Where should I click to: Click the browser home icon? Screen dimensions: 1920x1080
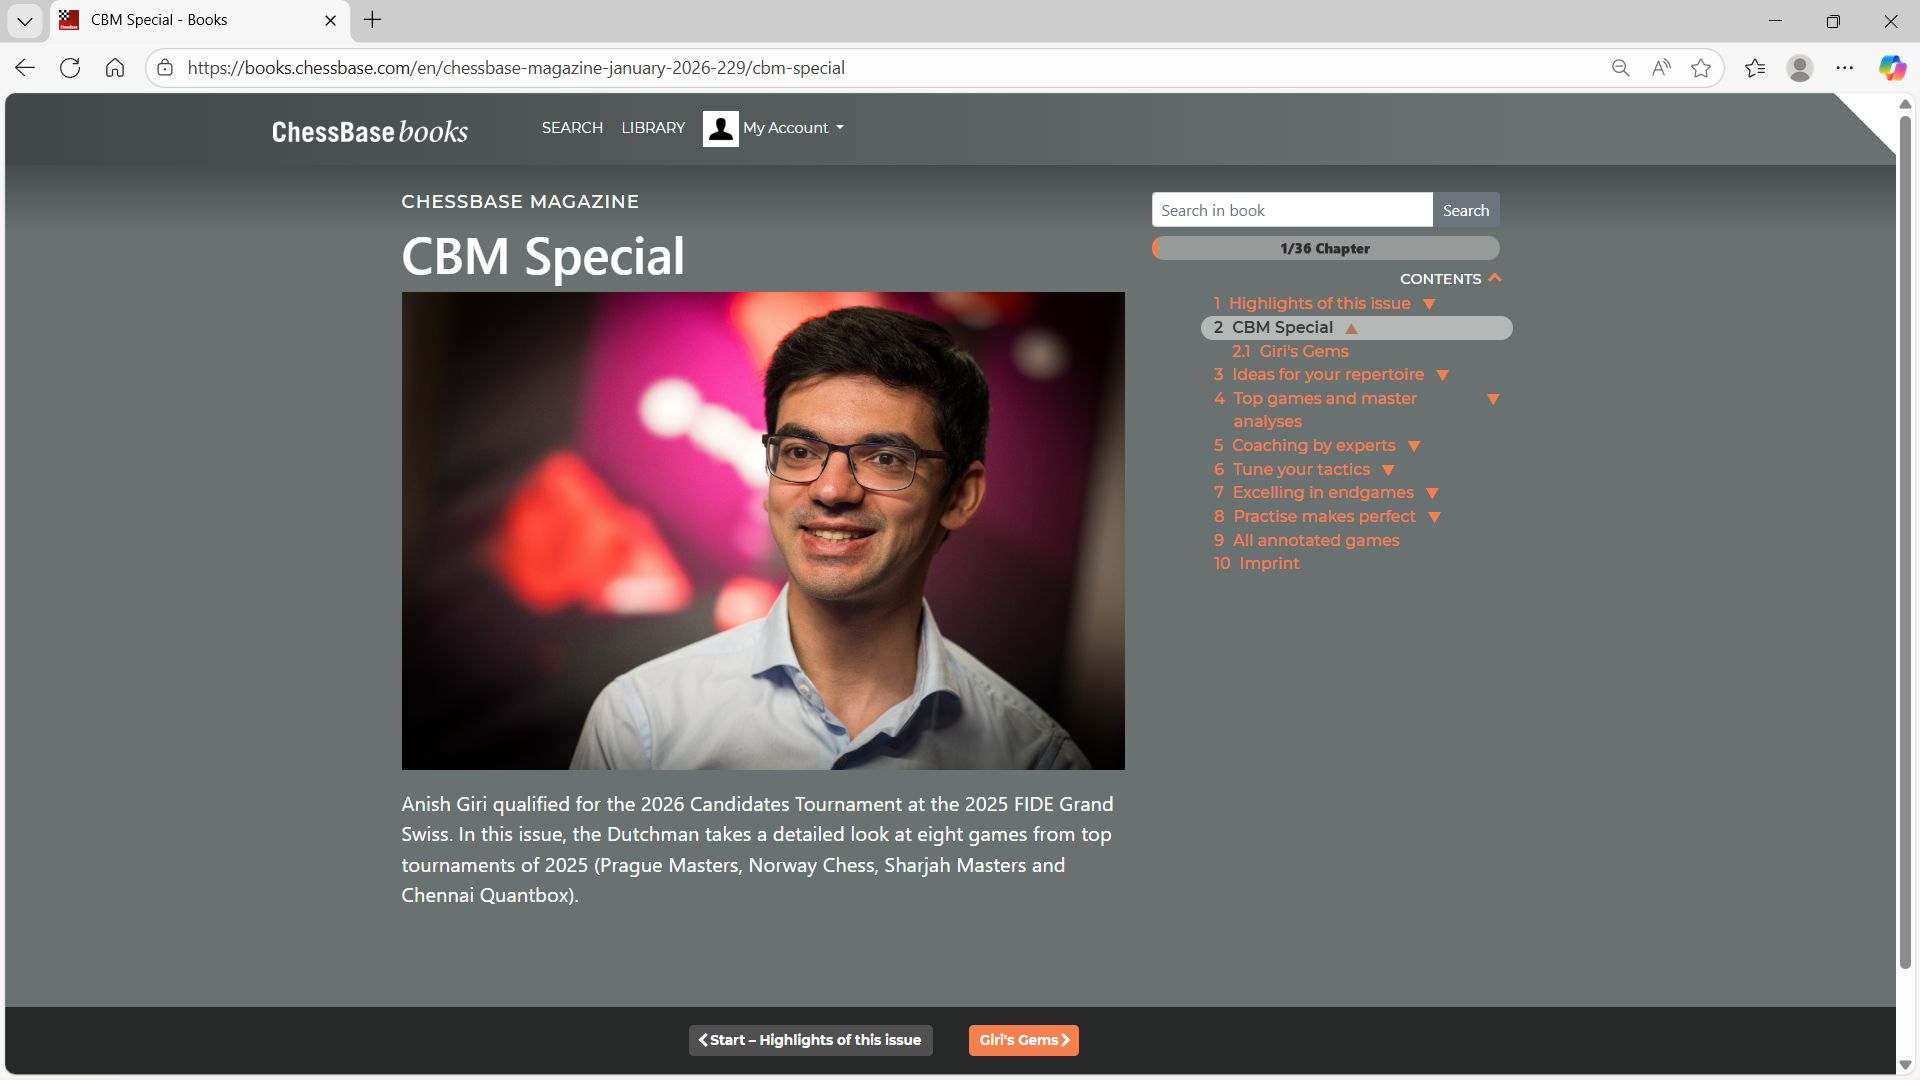115,68
